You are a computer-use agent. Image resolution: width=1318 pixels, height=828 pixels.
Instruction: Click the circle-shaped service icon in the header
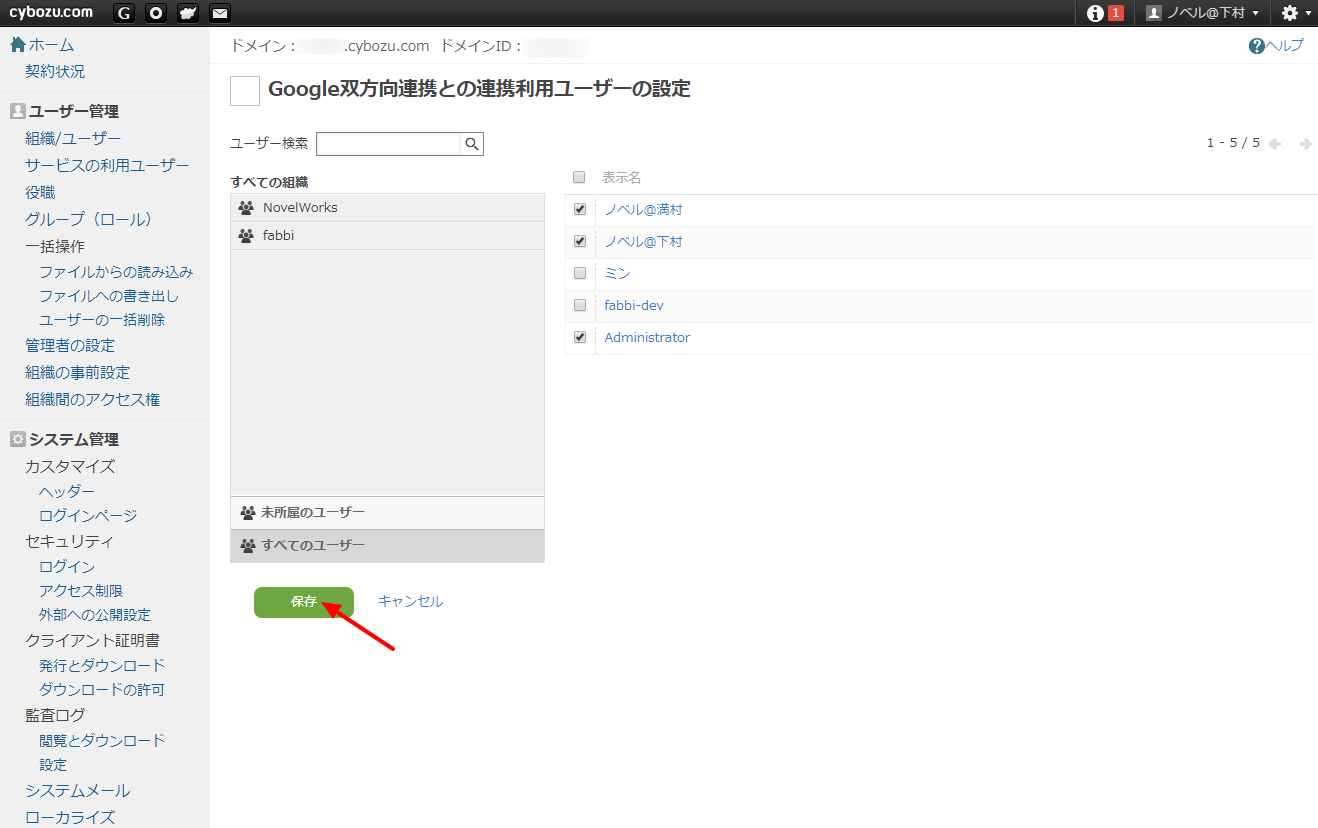point(156,13)
